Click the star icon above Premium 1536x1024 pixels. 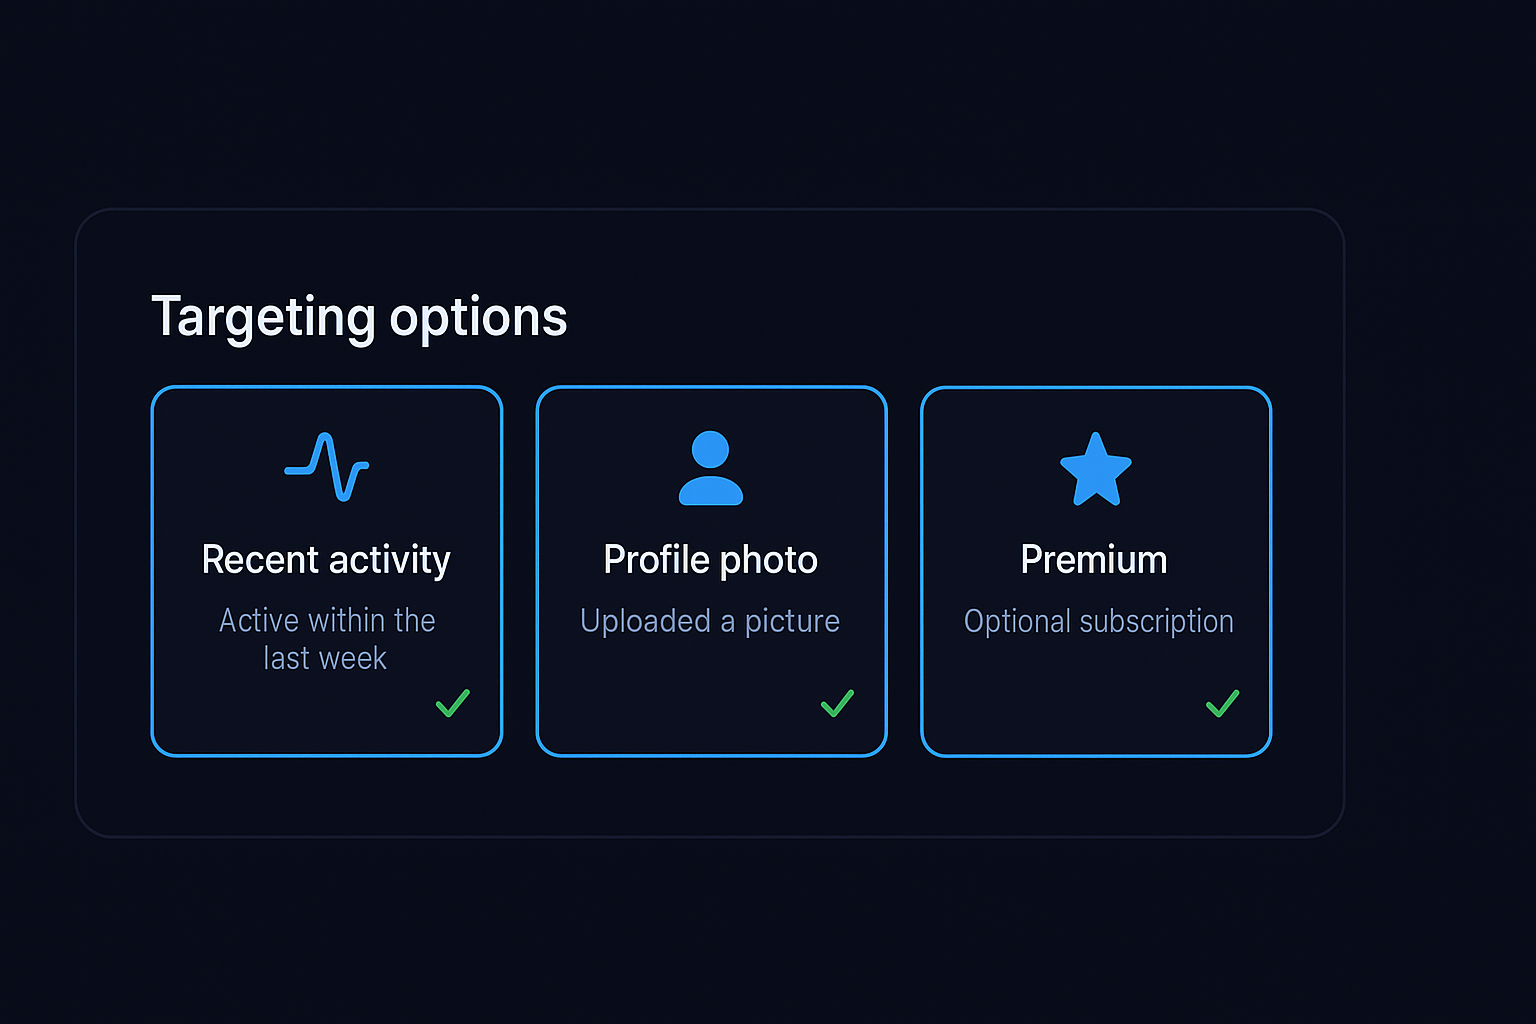click(1096, 467)
